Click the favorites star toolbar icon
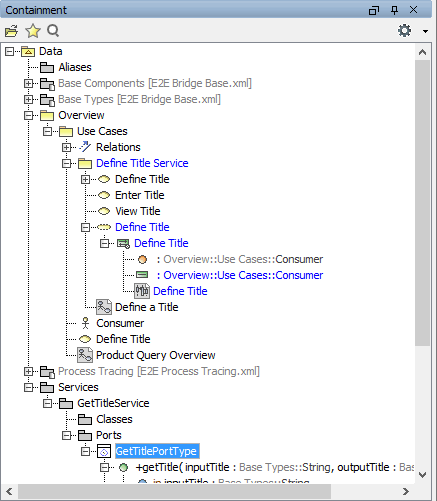This screenshot has height=501, width=437. 33,31
